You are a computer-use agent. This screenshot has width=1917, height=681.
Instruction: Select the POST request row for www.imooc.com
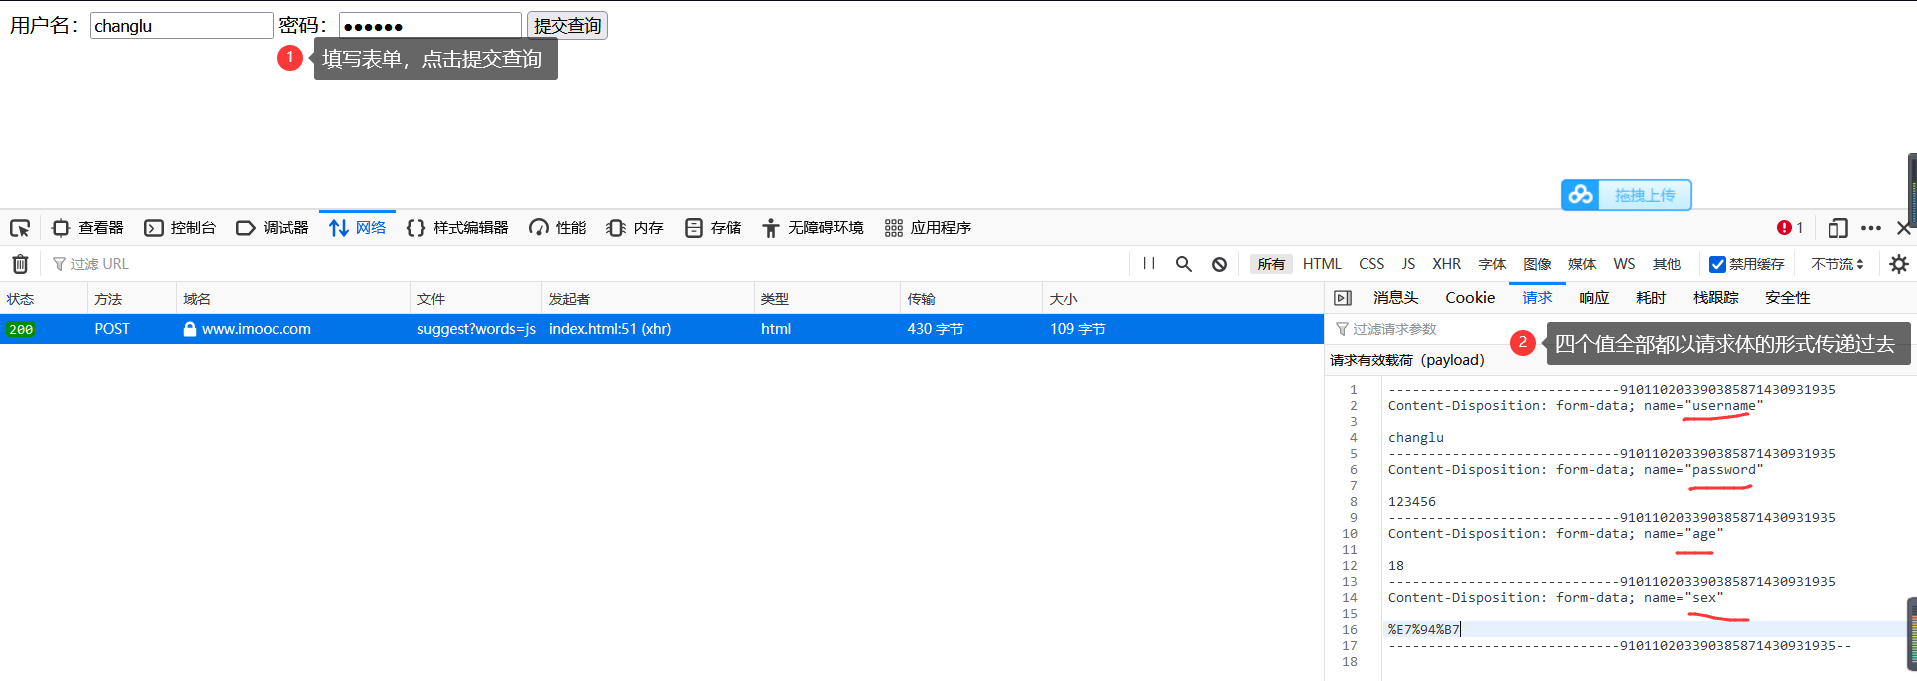click(662, 329)
